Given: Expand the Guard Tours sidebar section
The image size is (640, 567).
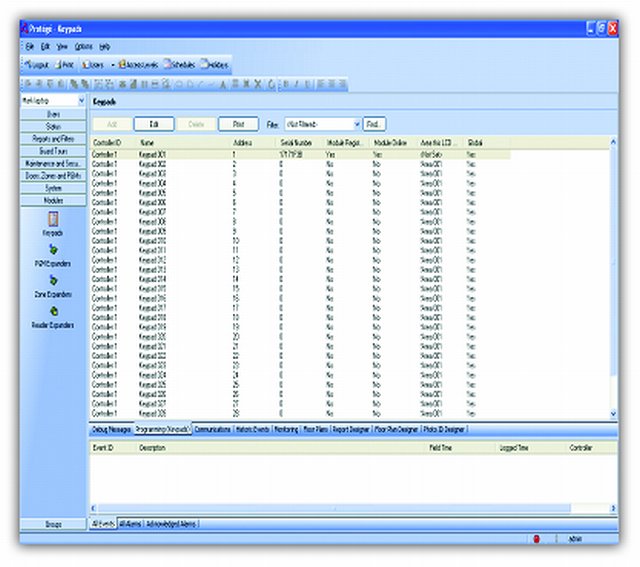Looking at the screenshot, I should point(52,151).
